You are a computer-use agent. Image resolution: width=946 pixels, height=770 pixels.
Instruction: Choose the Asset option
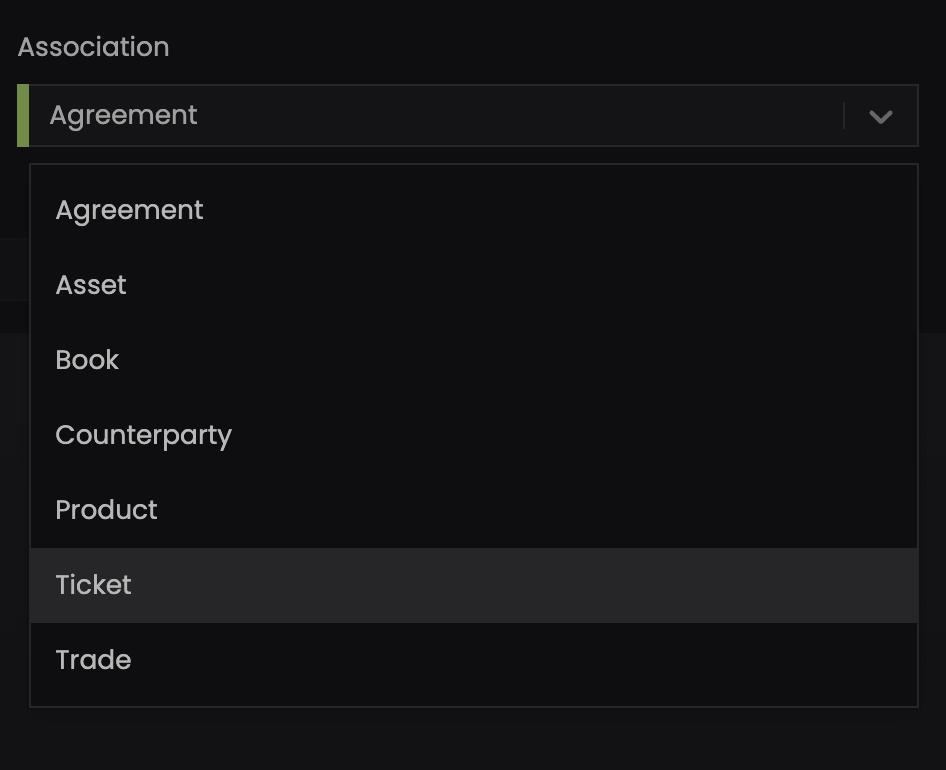(91, 285)
